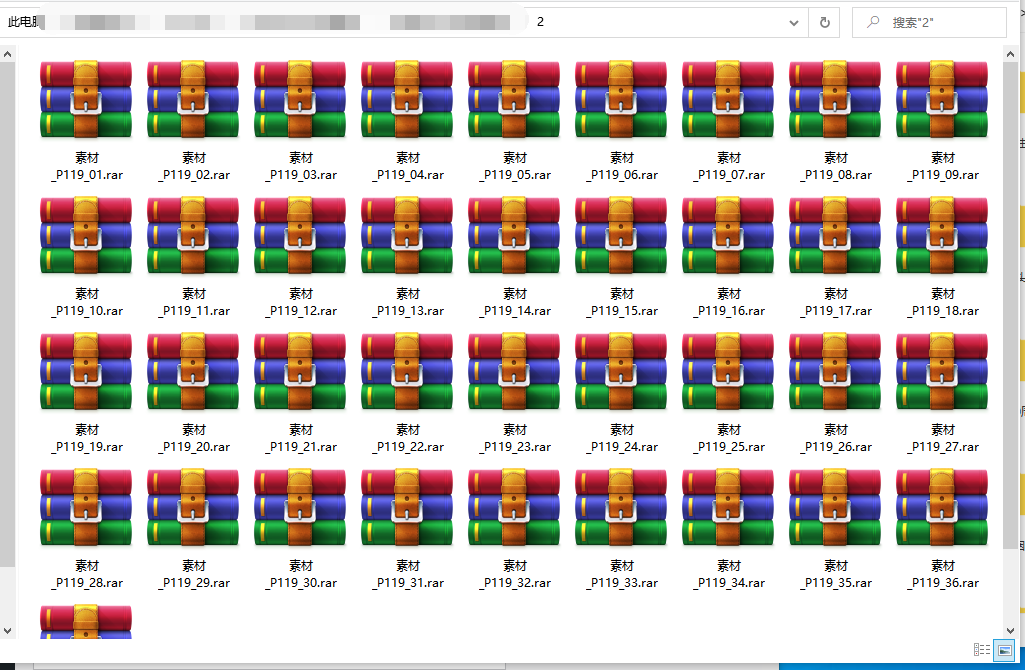The height and width of the screenshot is (670, 1025).
Task: Select the 素材_P119_24.rar archive icon
Action: coord(621,371)
